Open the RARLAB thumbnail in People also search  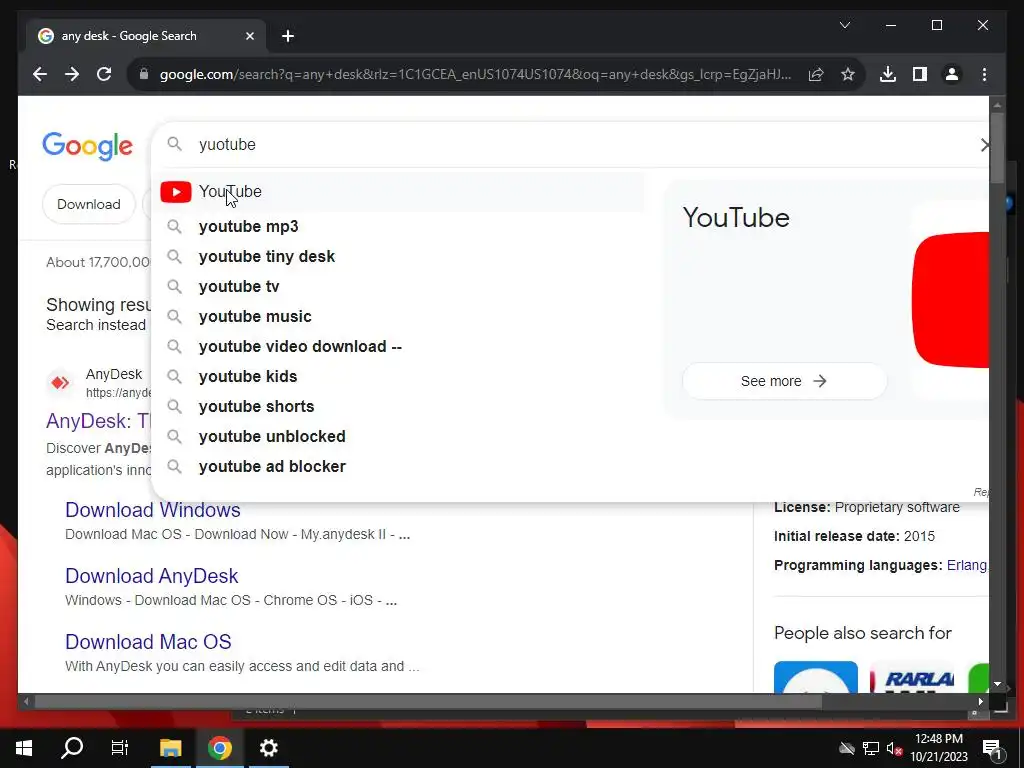(912, 677)
